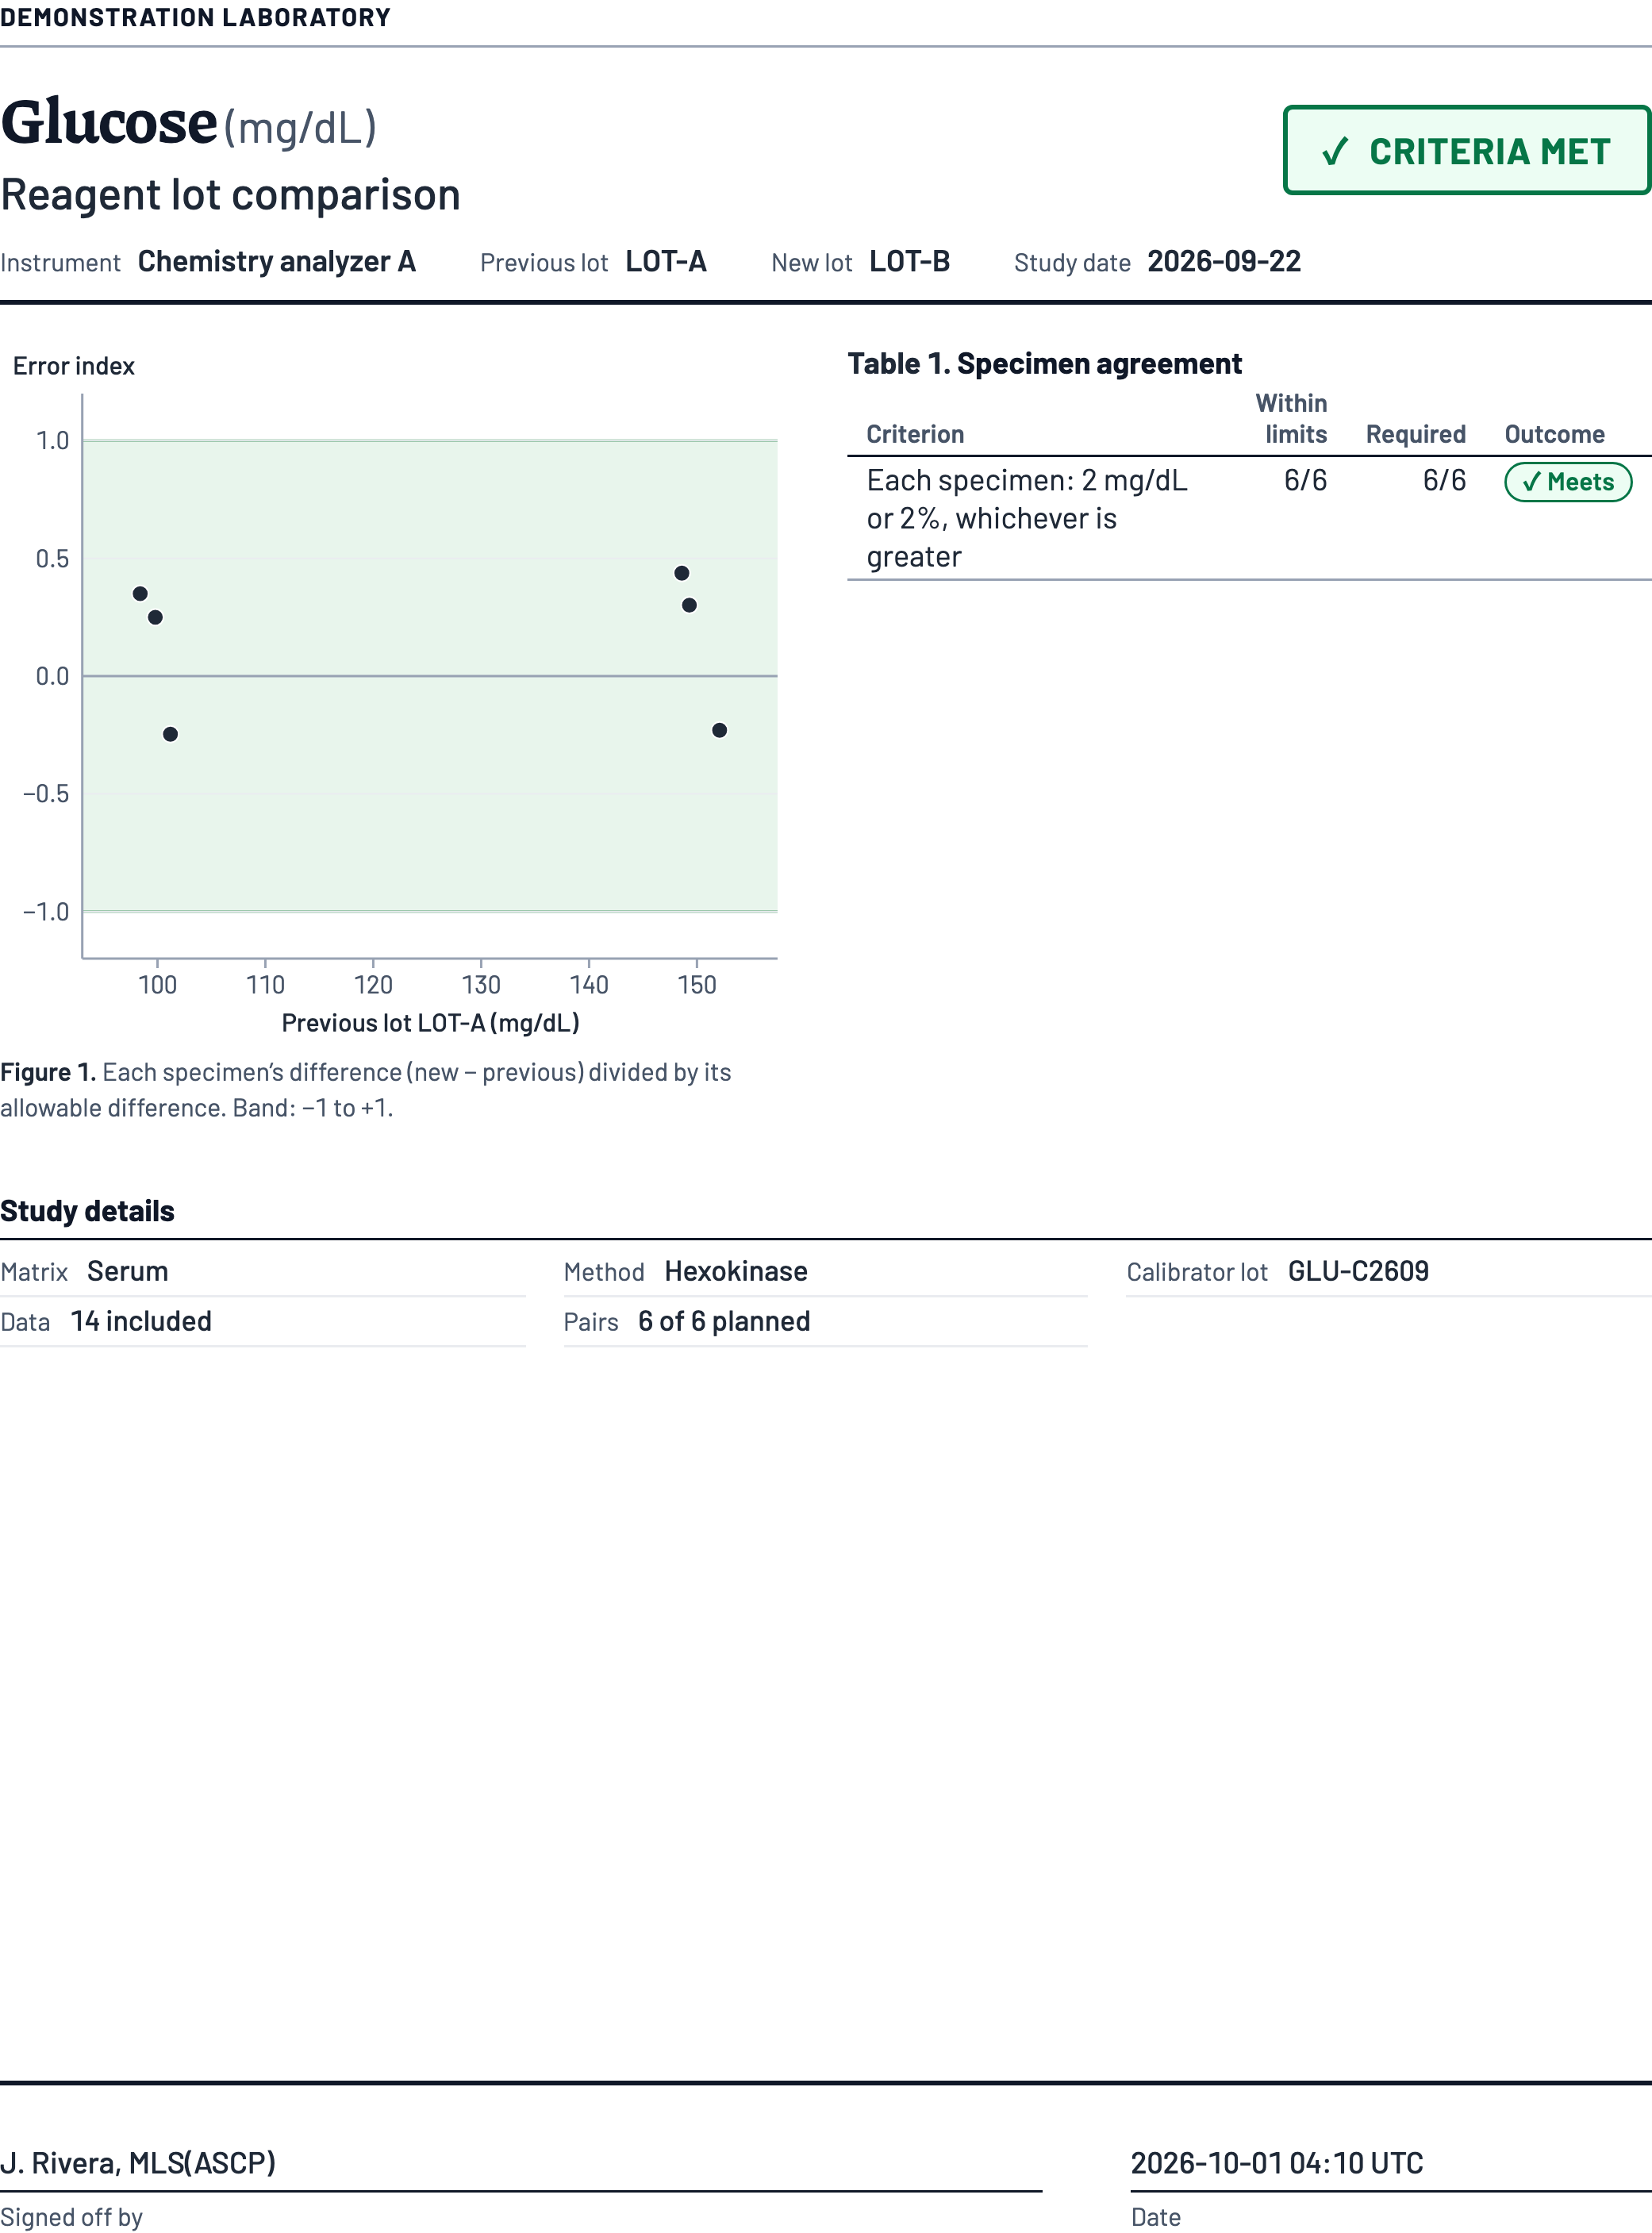Click the x-axis tick label 130
Viewport: 1652px width, 2233px height.
[x=481, y=985]
